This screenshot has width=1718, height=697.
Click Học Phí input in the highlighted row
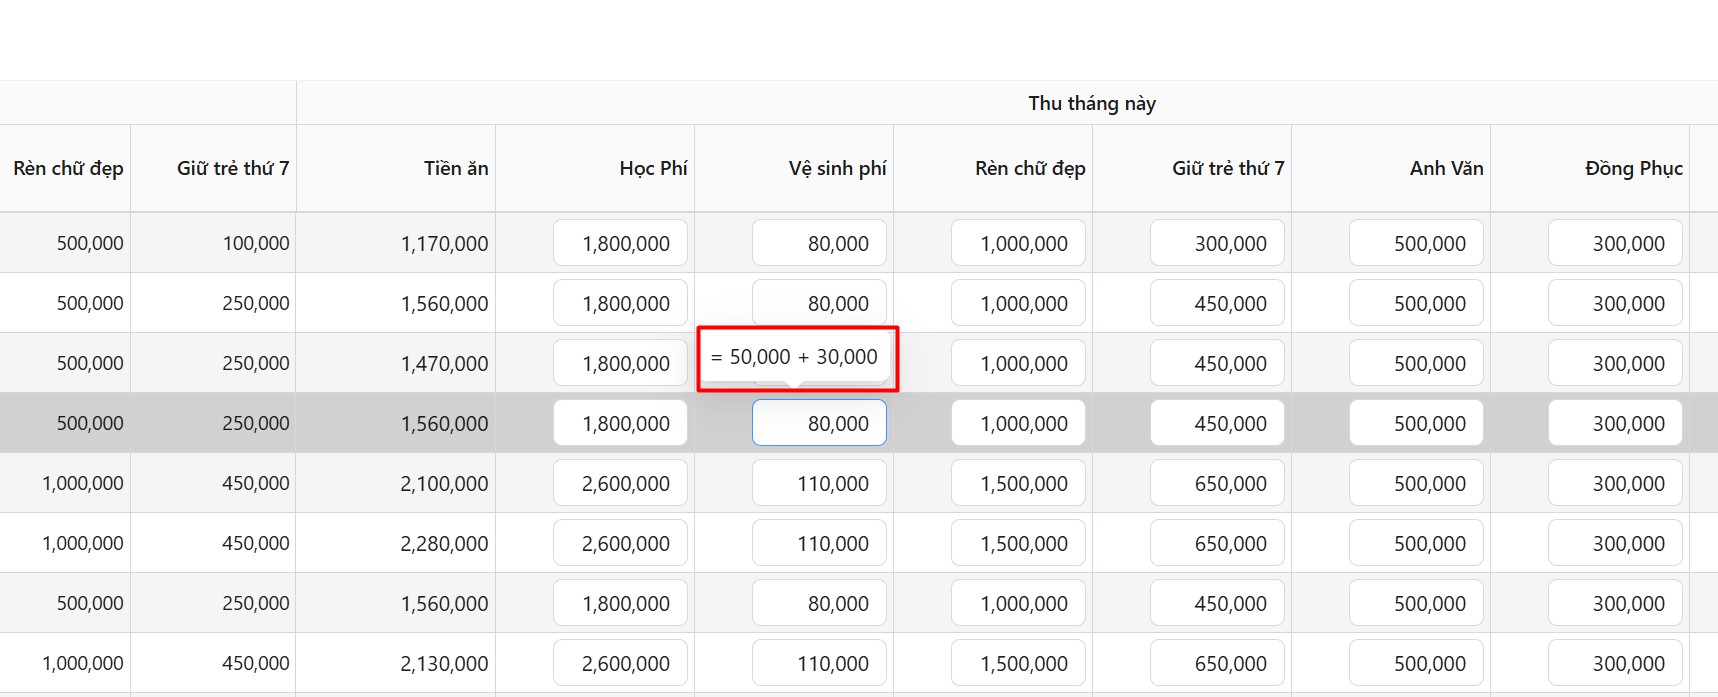pyautogui.click(x=620, y=423)
